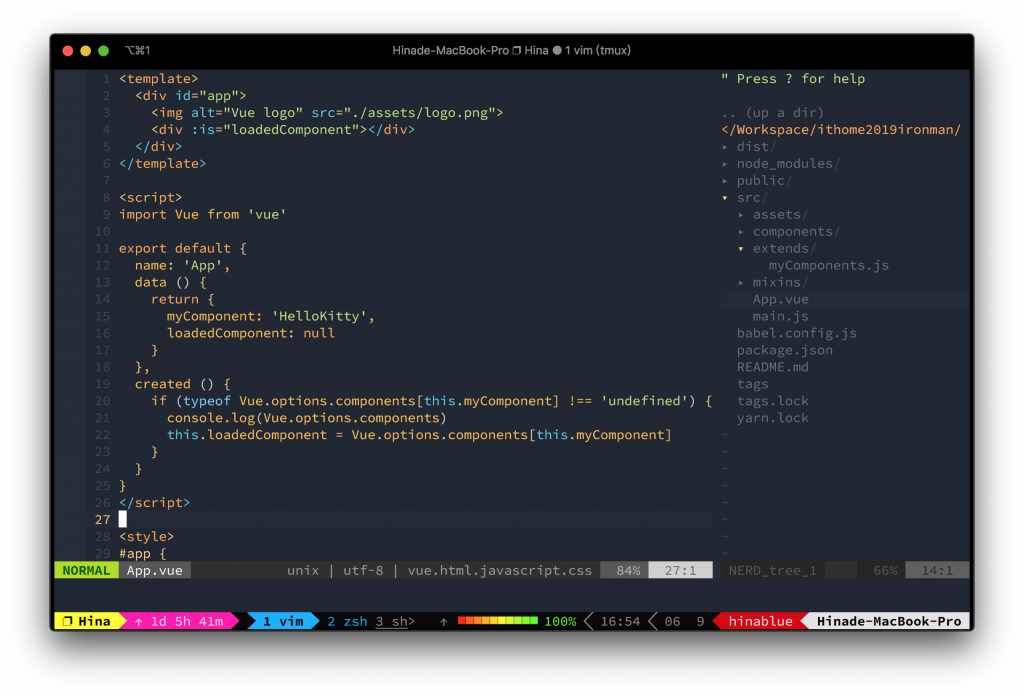Viewport: 1024px width, 697px height.
Task: Click the hinablue user segment
Action: (x=760, y=621)
